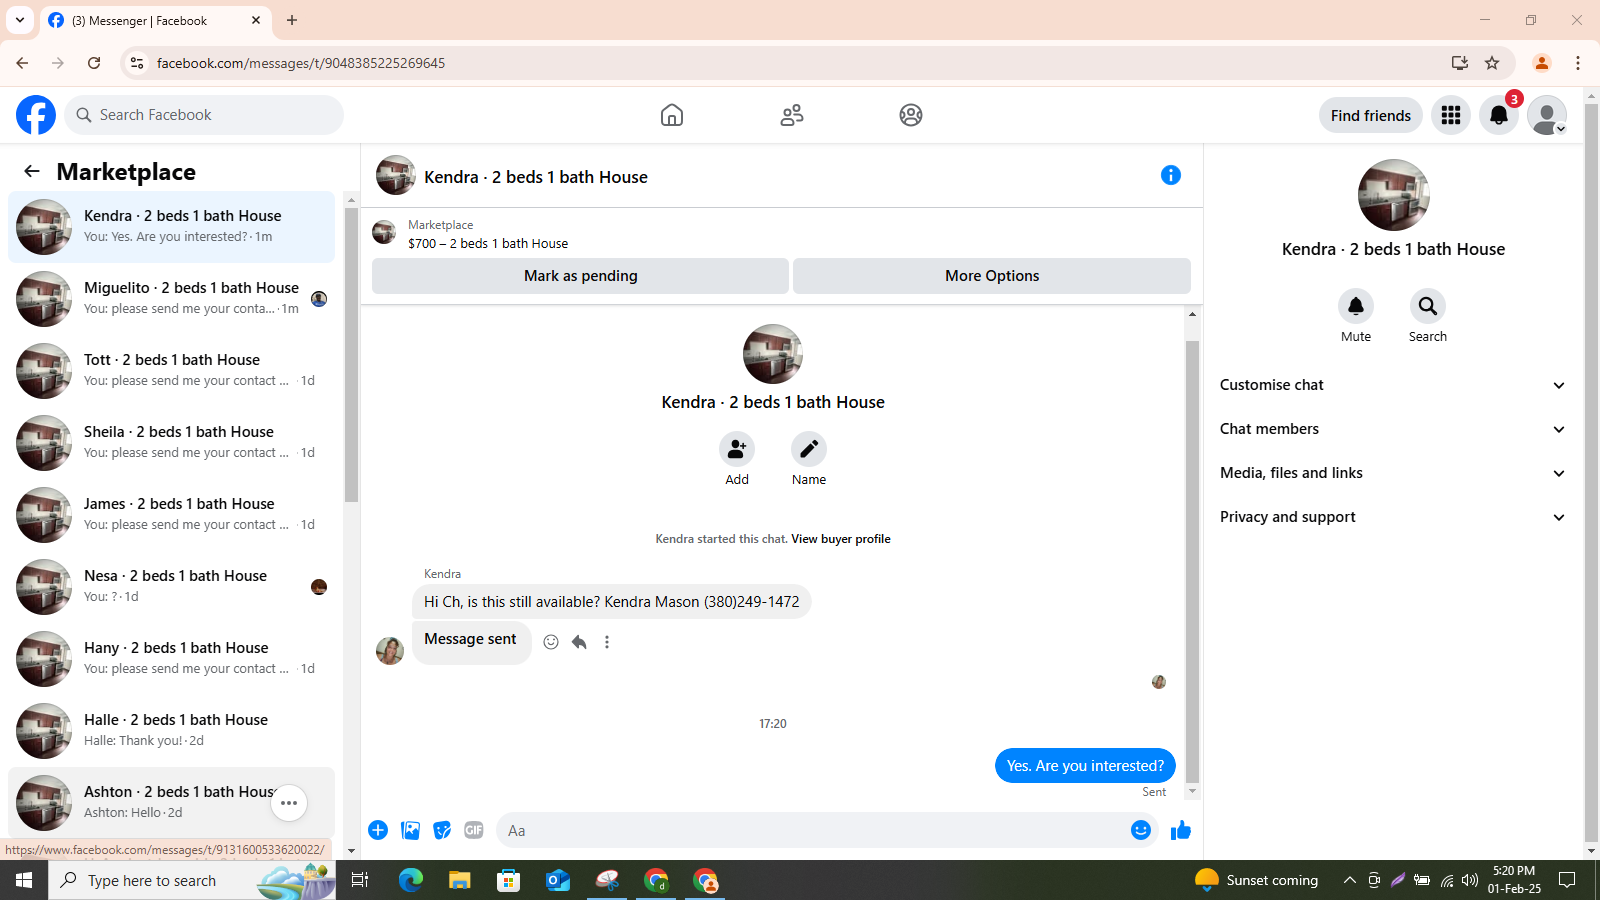This screenshot has width=1600, height=900.
Task: Open Kendra chat in list
Action: (x=171, y=227)
